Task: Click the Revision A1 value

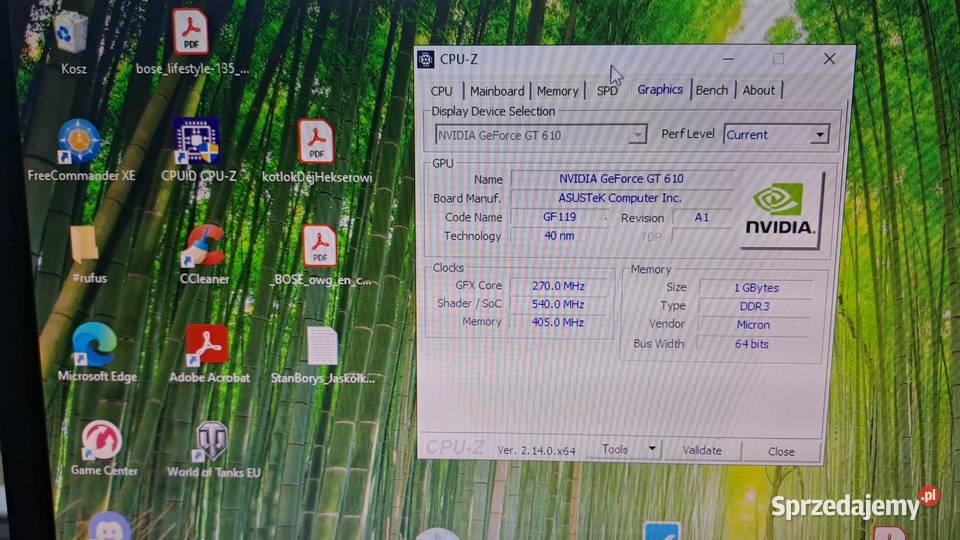Action: pyautogui.click(x=702, y=217)
